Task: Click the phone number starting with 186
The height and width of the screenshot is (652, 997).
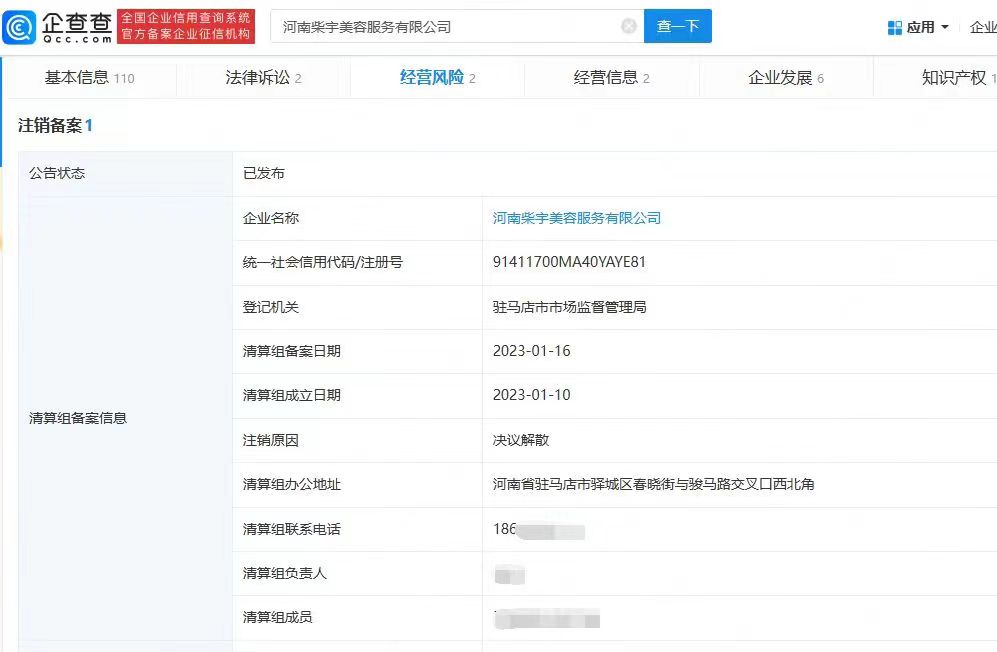Action: click(539, 529)
